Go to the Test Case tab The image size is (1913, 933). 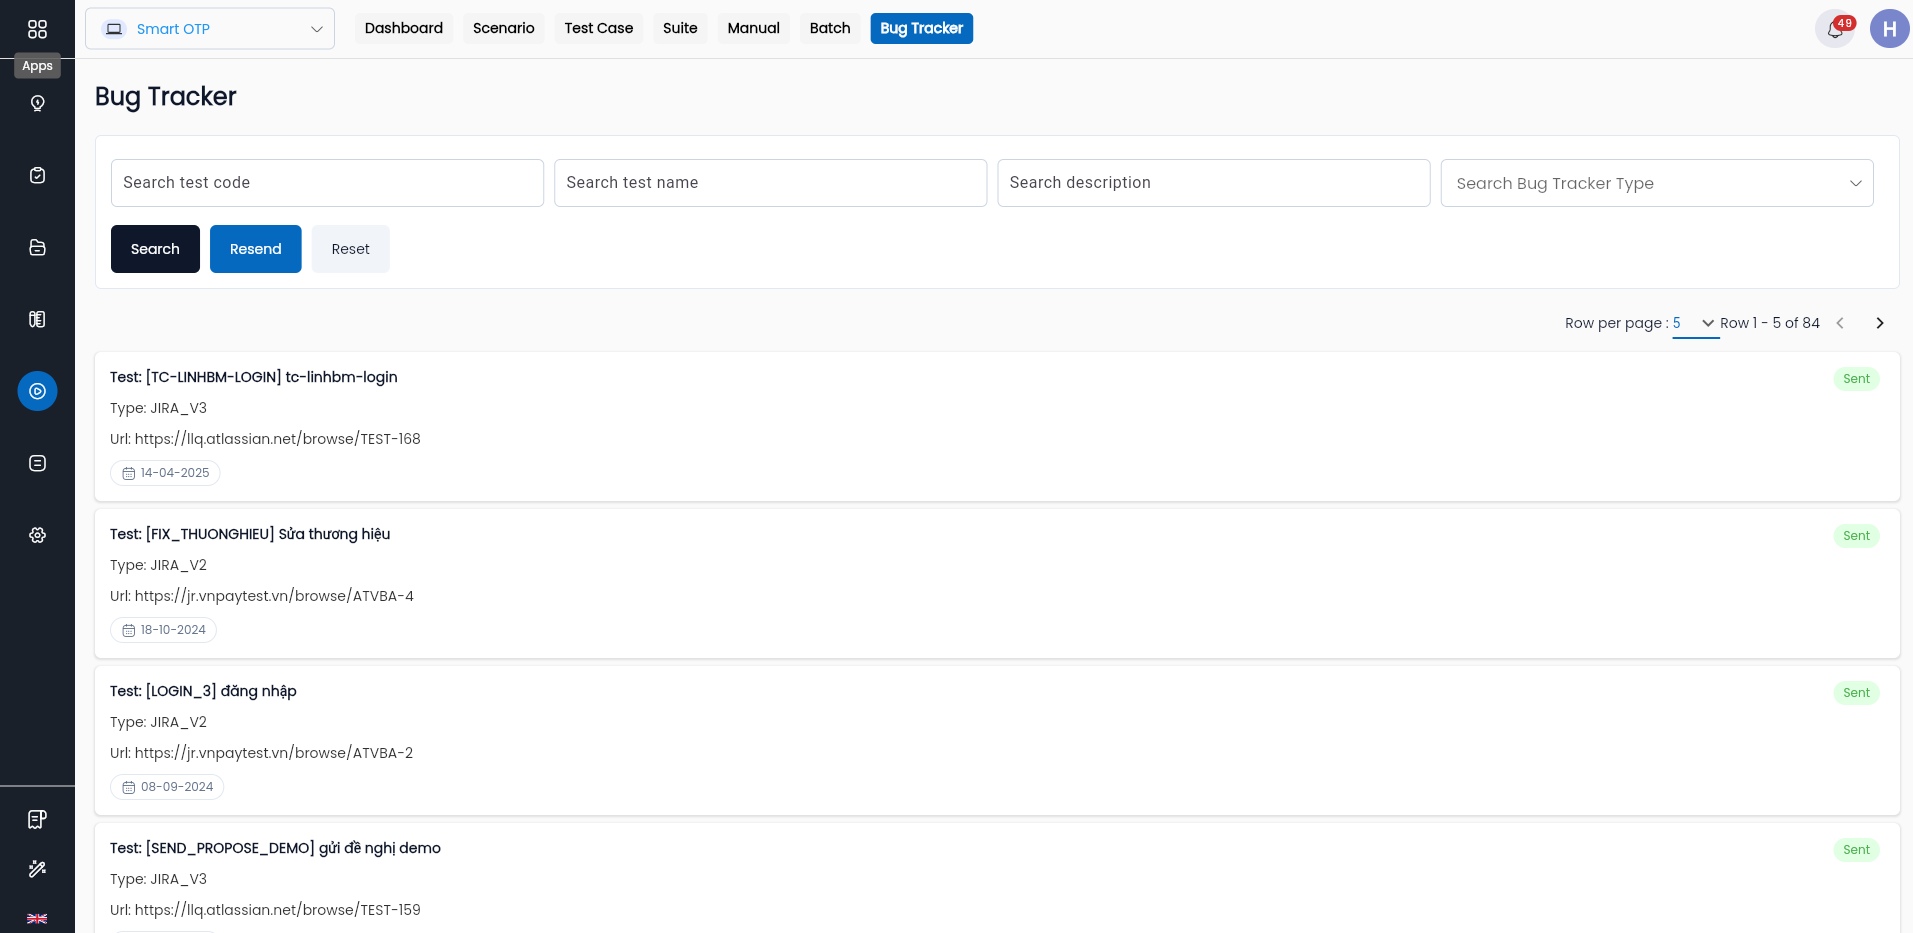coord(598,28)
